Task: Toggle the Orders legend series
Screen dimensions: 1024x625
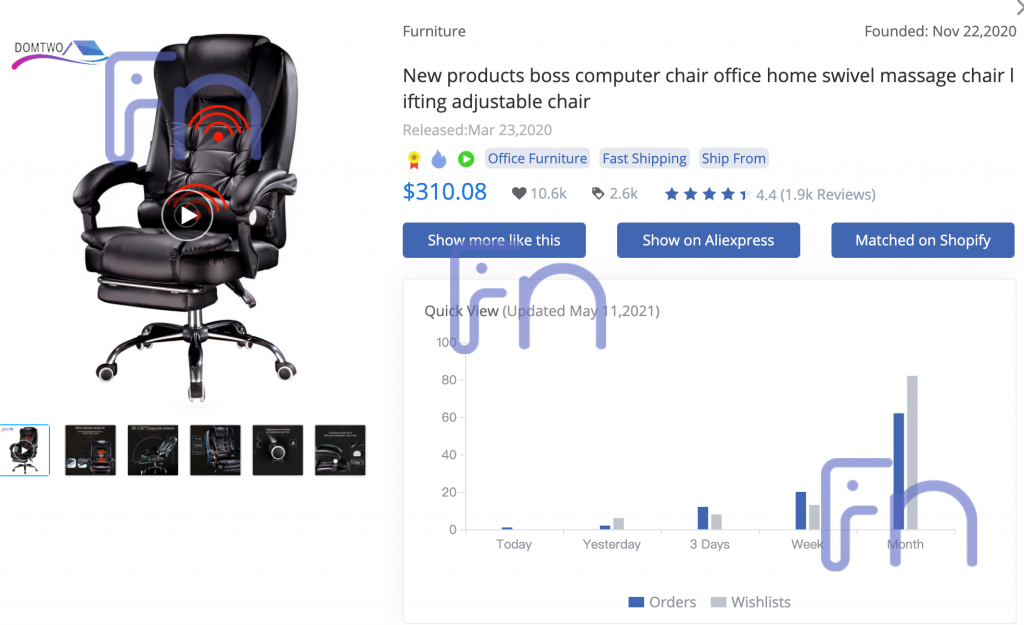Action: point(662,602)
